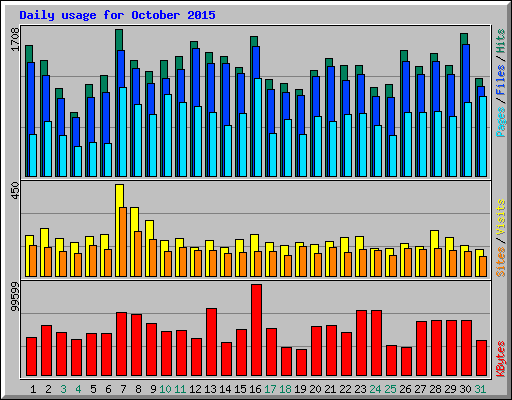
Task: Pick the orange Sites bar for day 9
Action: [153, 258]
